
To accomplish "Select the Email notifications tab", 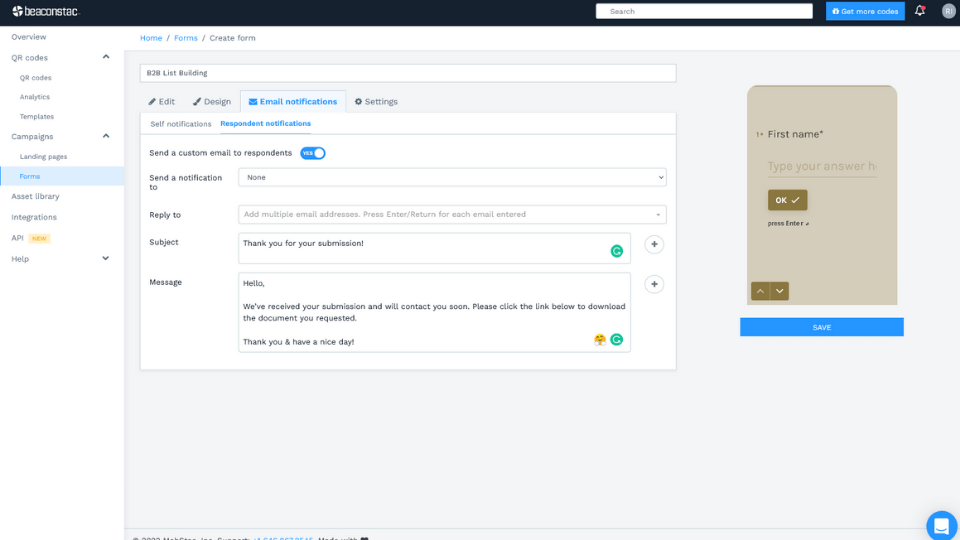I will tap(293, 102).
